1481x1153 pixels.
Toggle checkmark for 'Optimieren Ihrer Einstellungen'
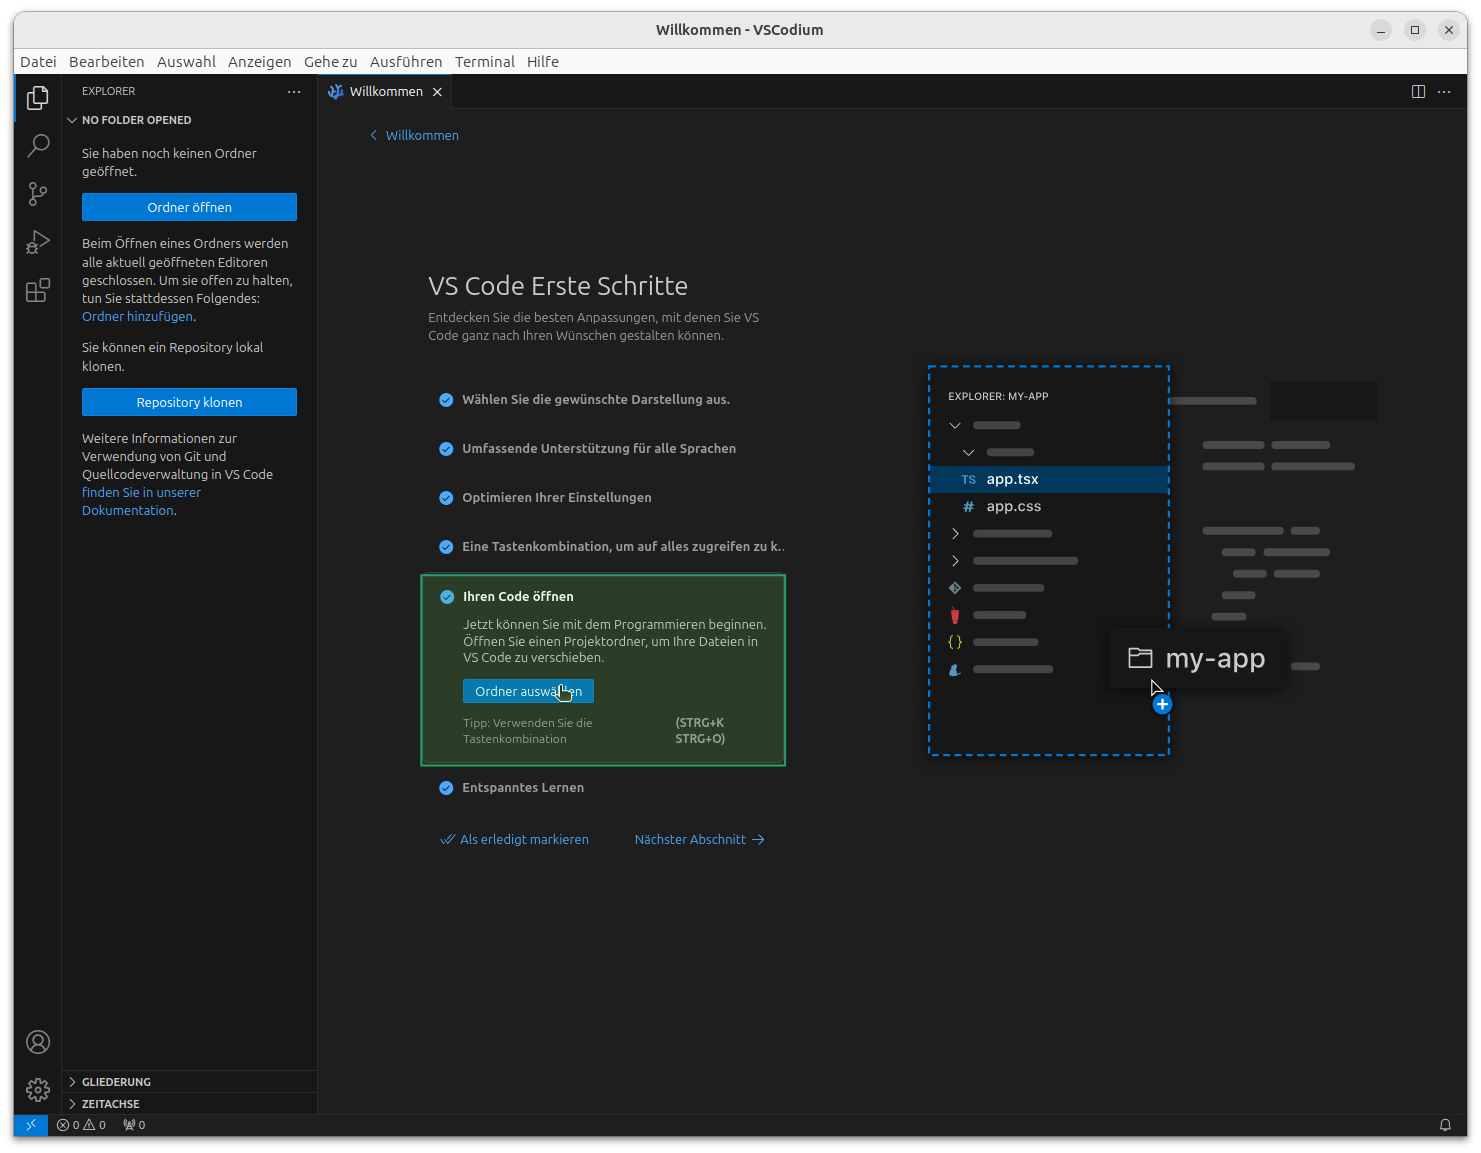(x=446, y=498)
